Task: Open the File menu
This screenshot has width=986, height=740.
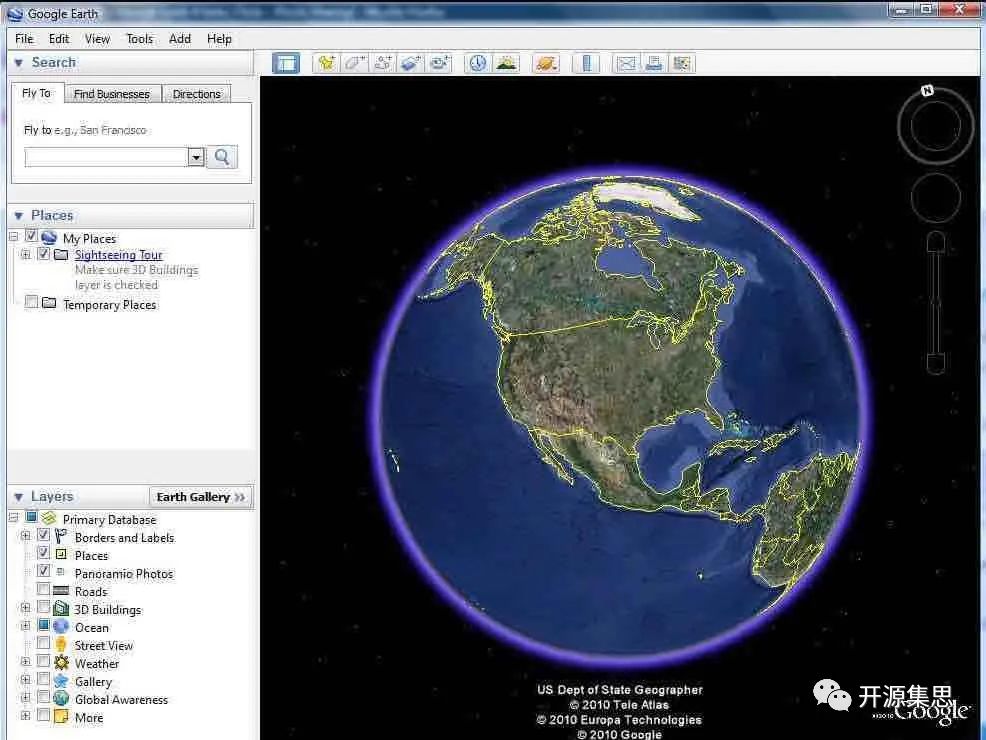Action: pos(25,39)
